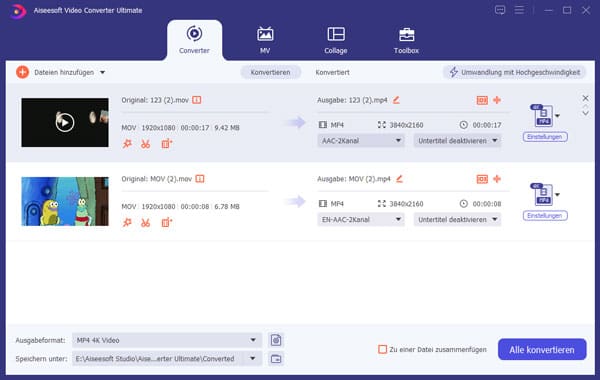
Task: Open the enhance video tool for MOV (2).mov
Action: point(166,223)
